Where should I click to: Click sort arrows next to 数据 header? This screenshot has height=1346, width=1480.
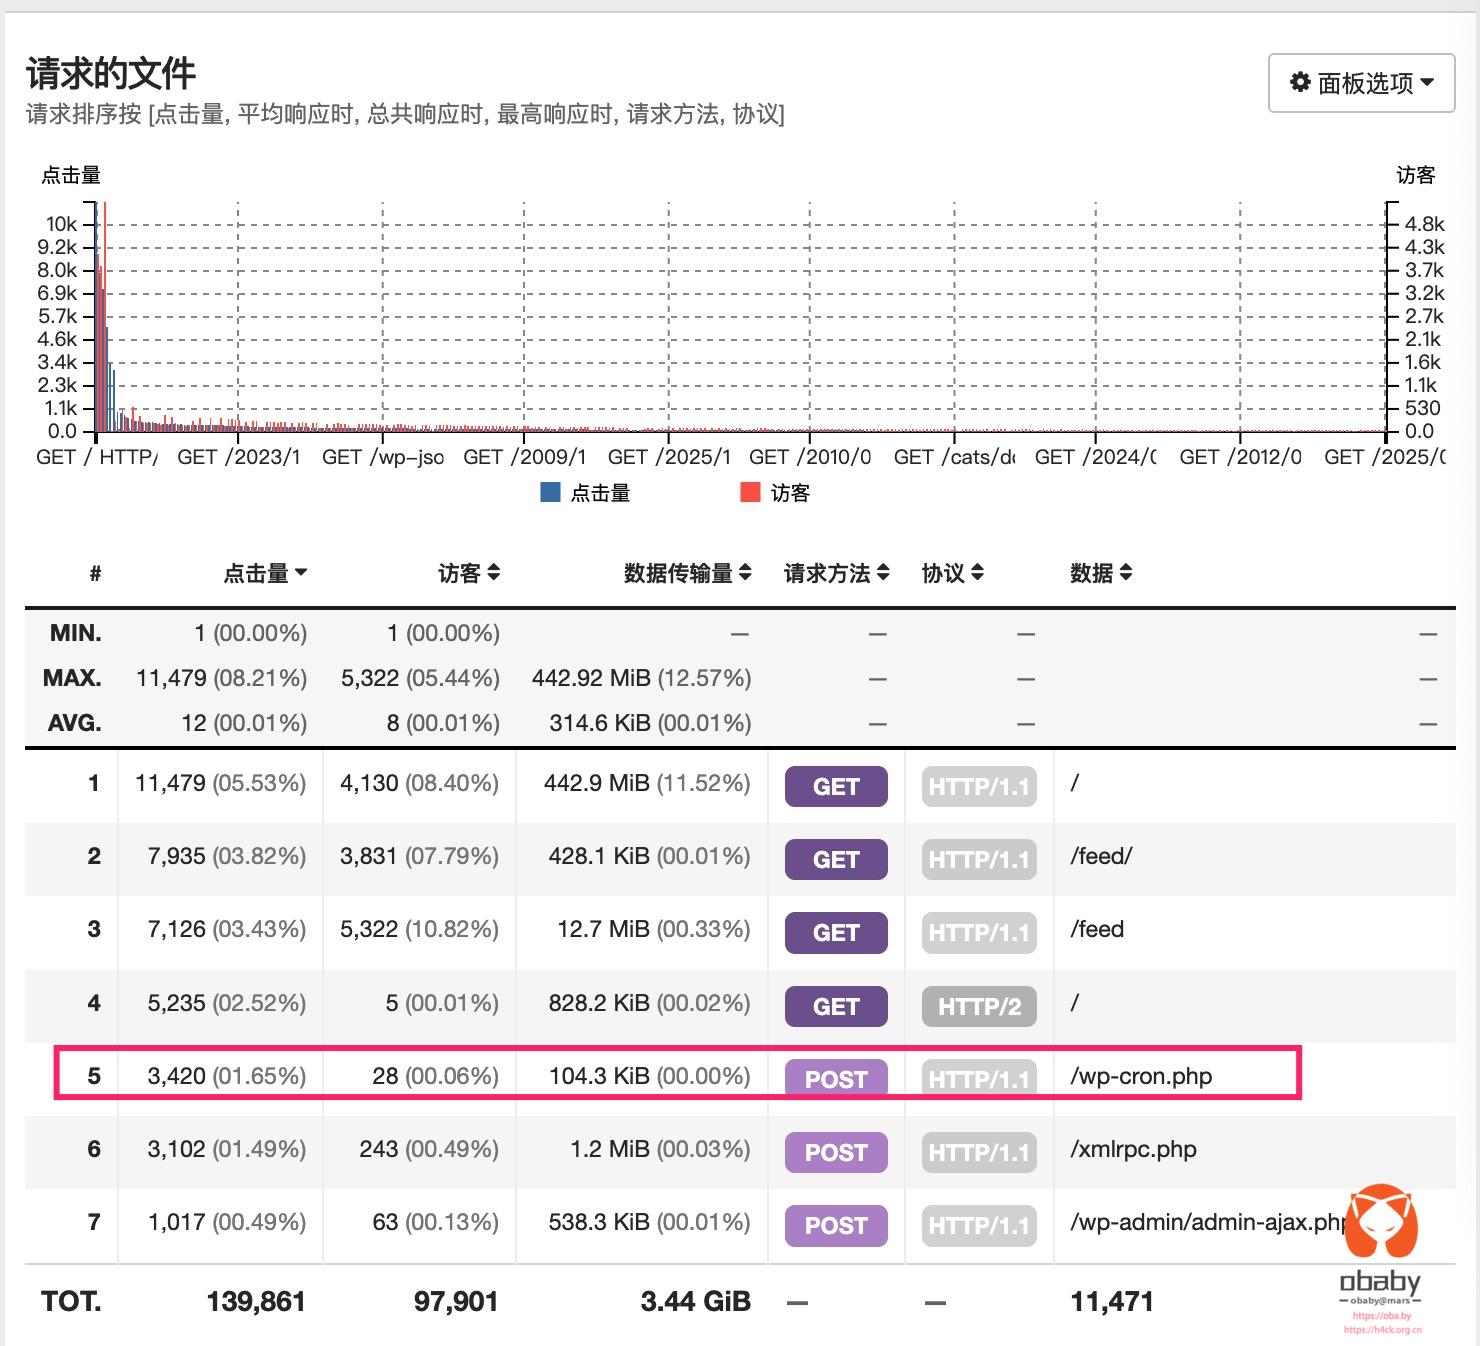(1126, 573)
